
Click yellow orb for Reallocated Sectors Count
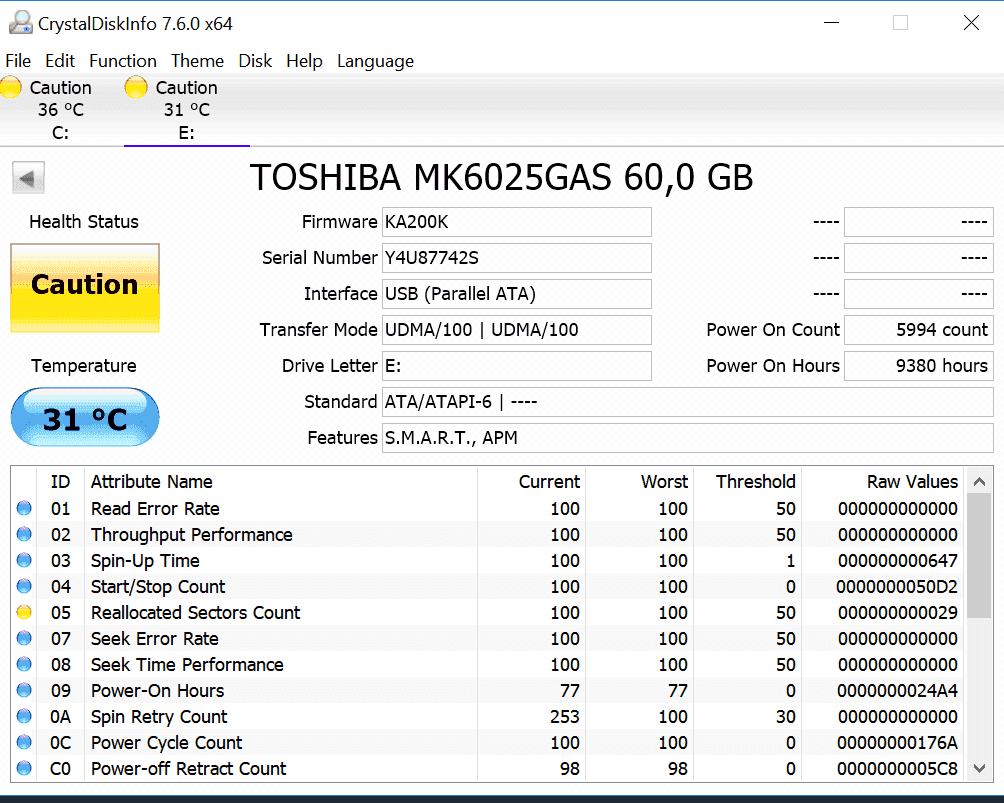(24, 612)
